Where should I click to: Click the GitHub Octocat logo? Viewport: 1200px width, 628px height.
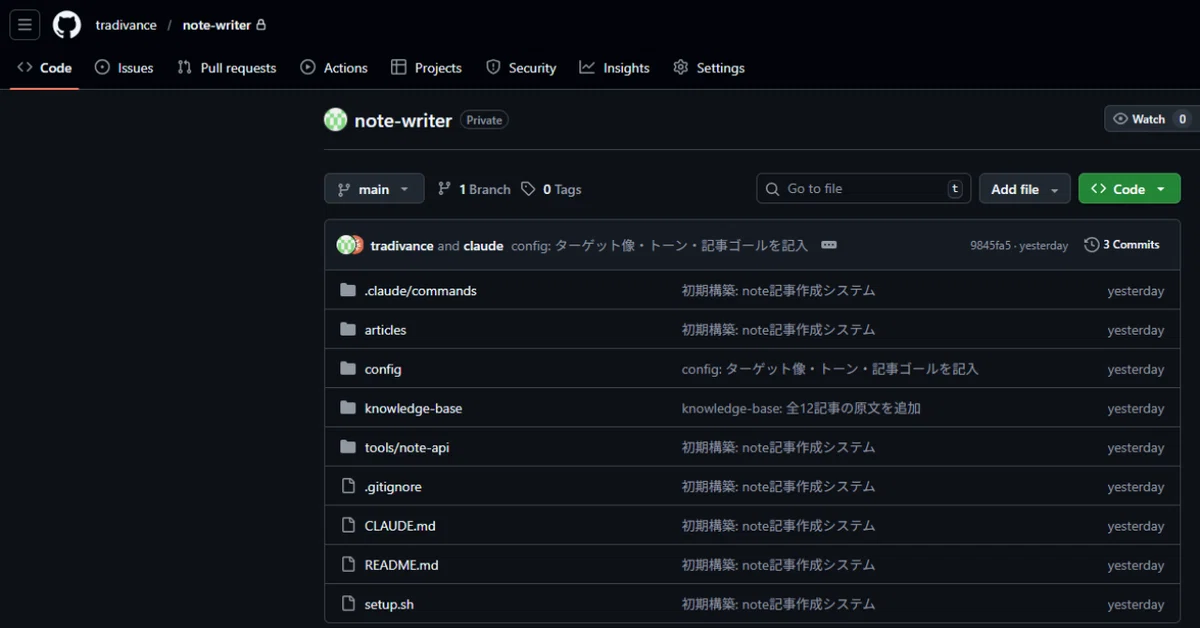[x=67, y=25]
